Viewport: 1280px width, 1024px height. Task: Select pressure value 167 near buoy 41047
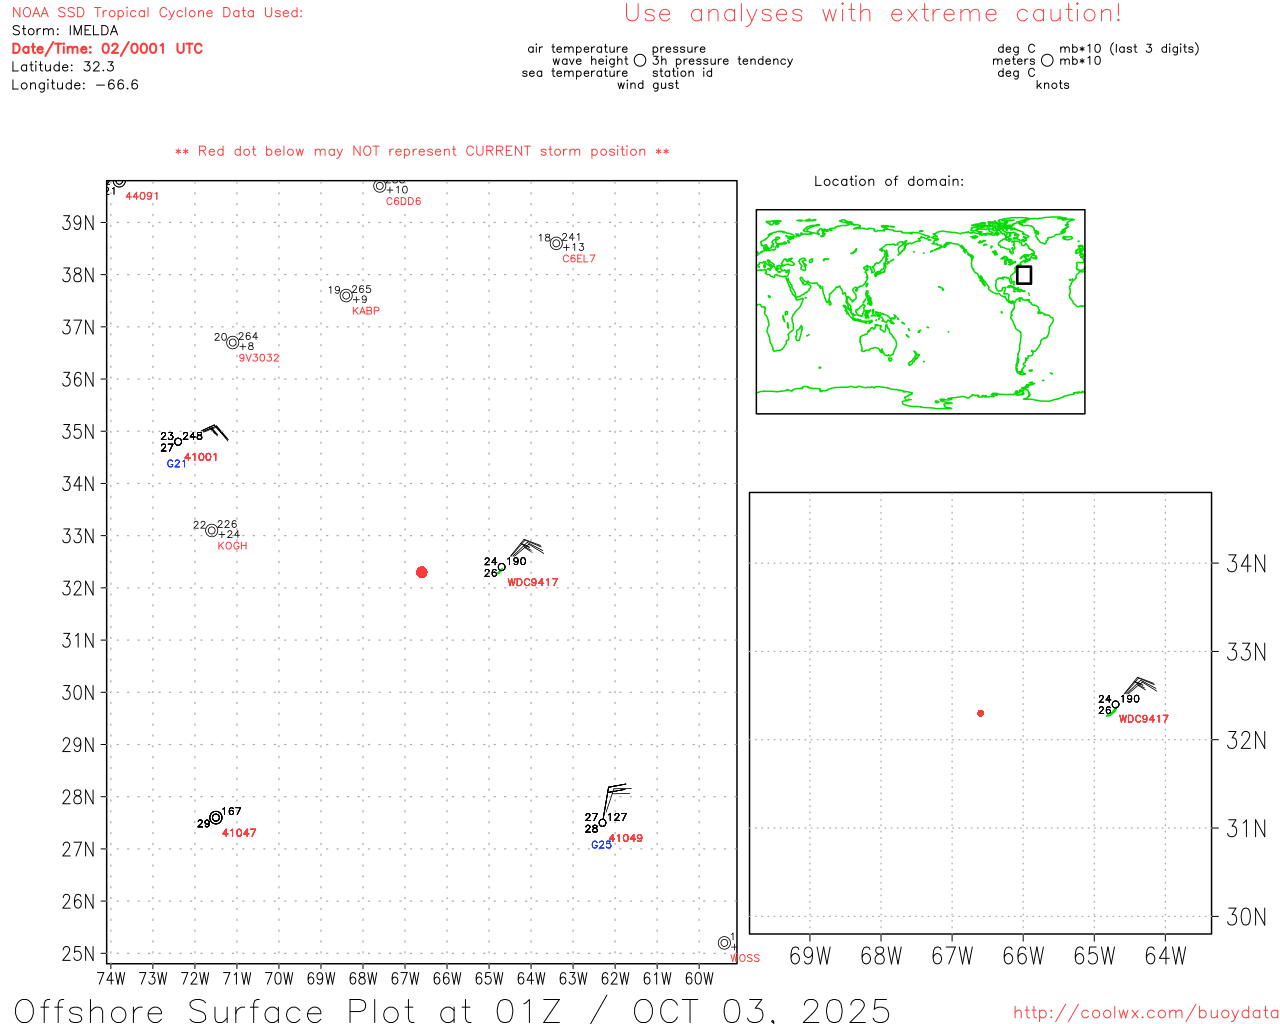(x=231, y=812)
